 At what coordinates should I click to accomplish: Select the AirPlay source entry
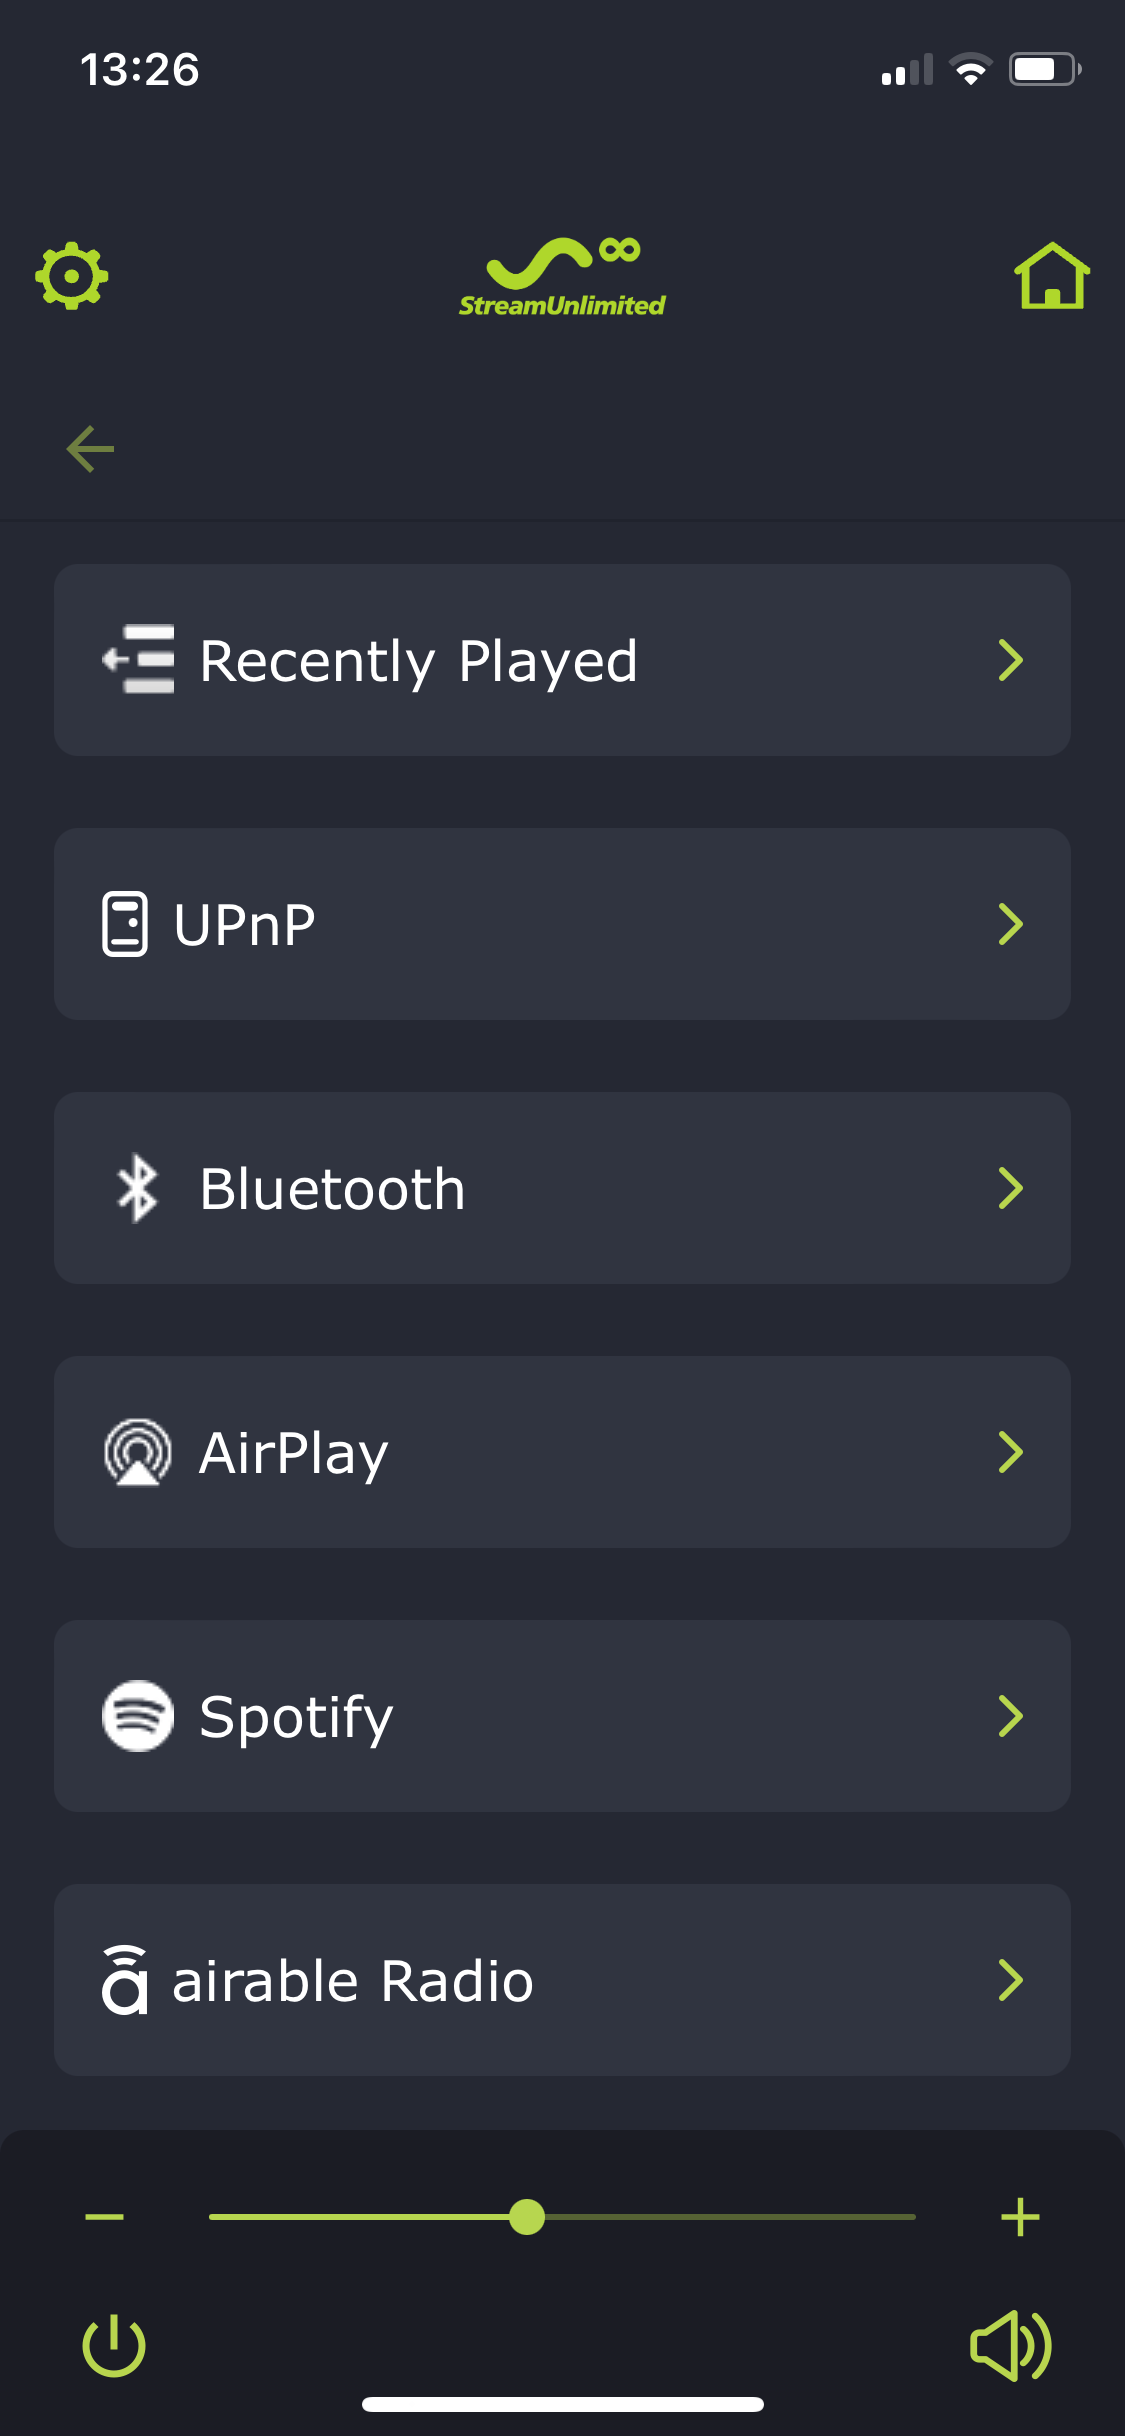pyautogui.click(x=293, y=1453)
